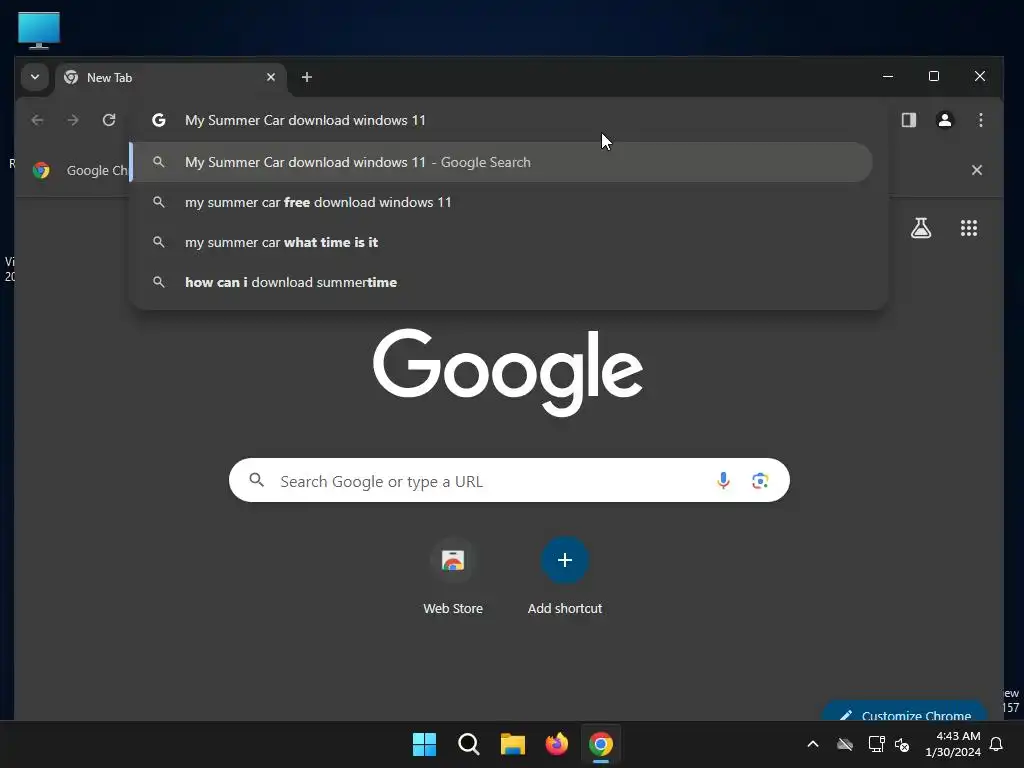Open the Google apps grid
1024x768 pixels.
click(969, 228)
